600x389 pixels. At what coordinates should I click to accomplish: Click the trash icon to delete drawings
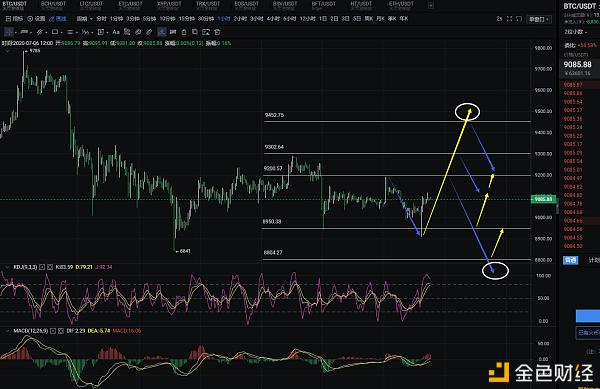[x=217, y=32]
